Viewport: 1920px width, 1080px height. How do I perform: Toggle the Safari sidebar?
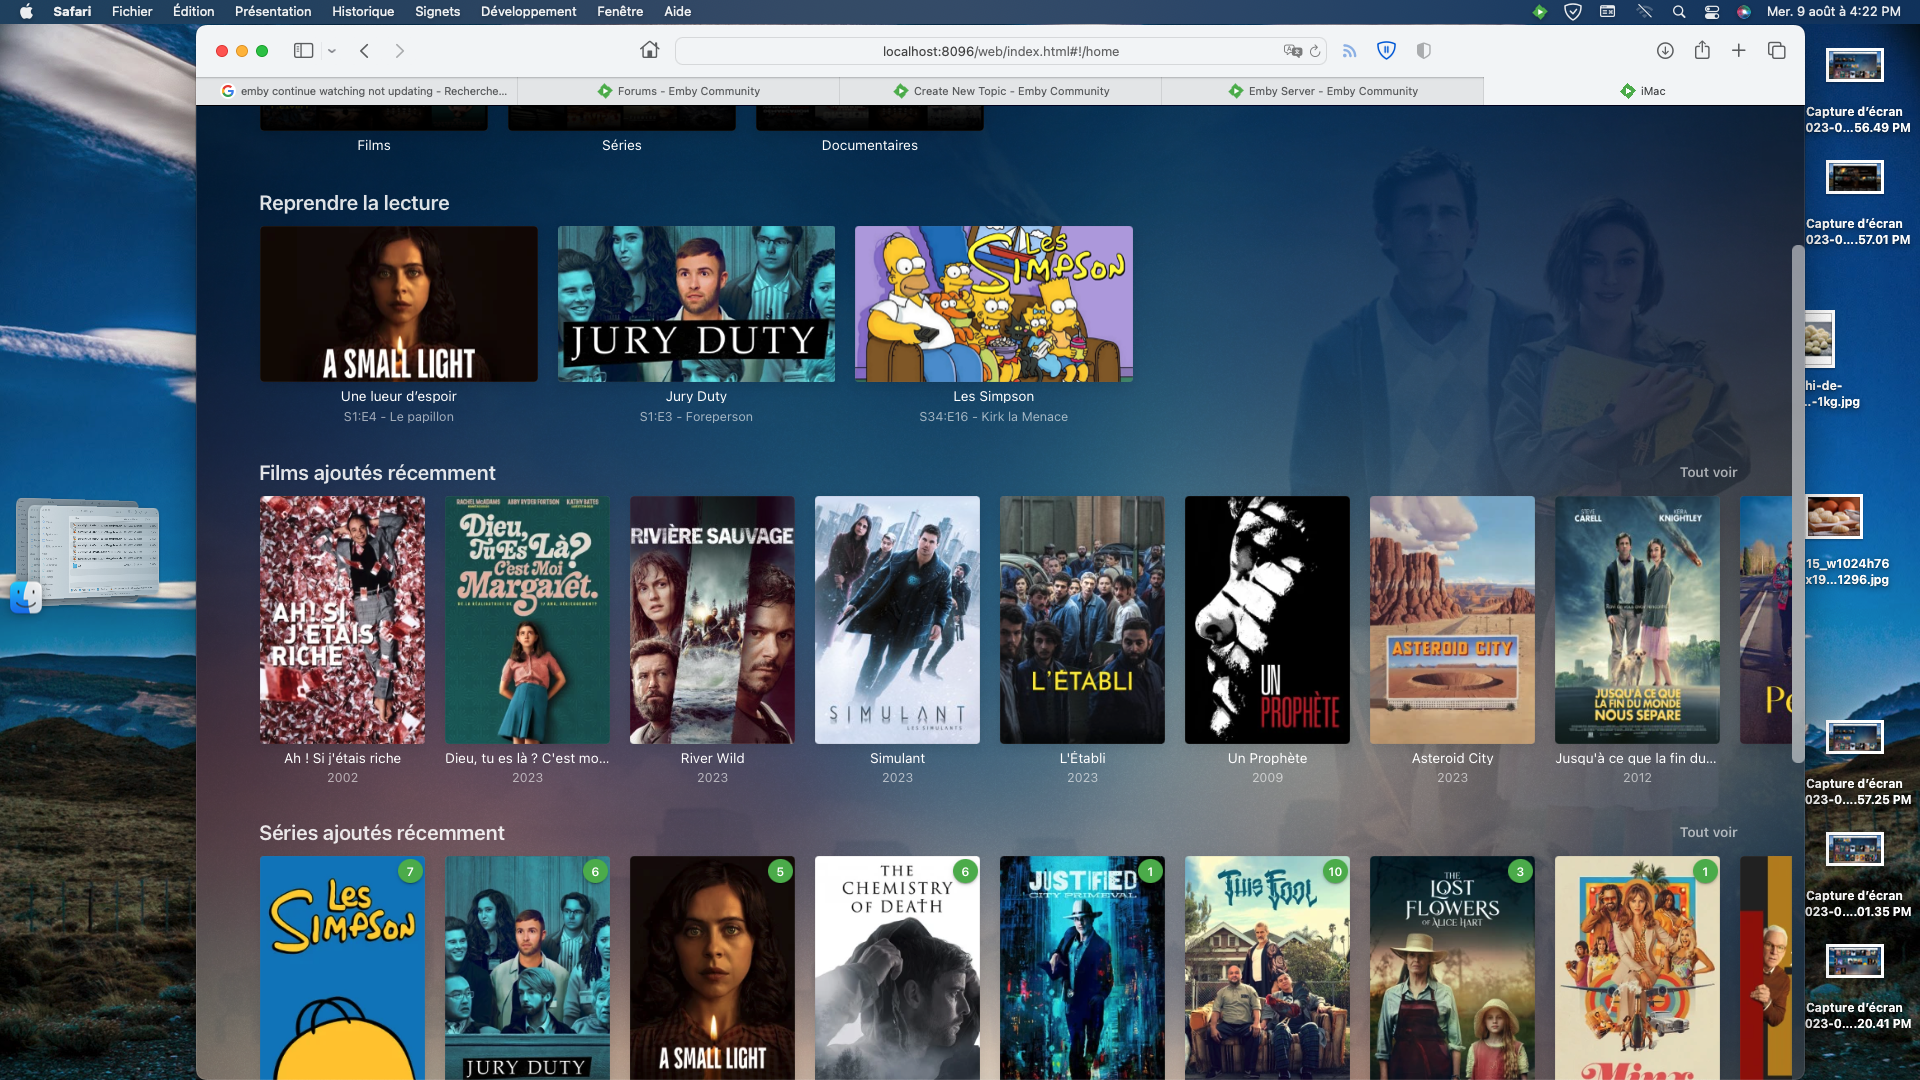point(303,51)
